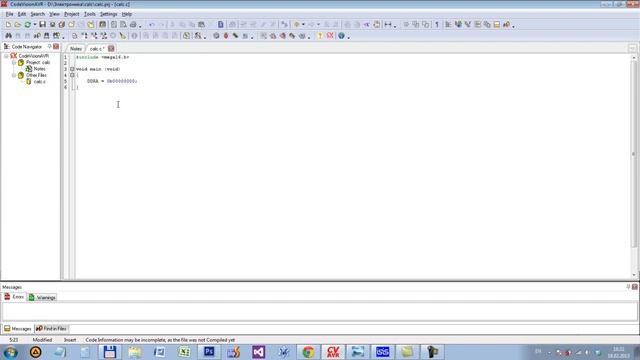Select Project: calc in navigator tree

coord(38,62)
